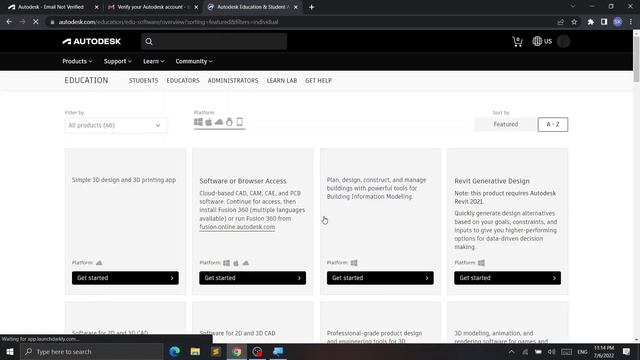Click the search magnifier icon
640x360 pixels.
pos(149,41)
